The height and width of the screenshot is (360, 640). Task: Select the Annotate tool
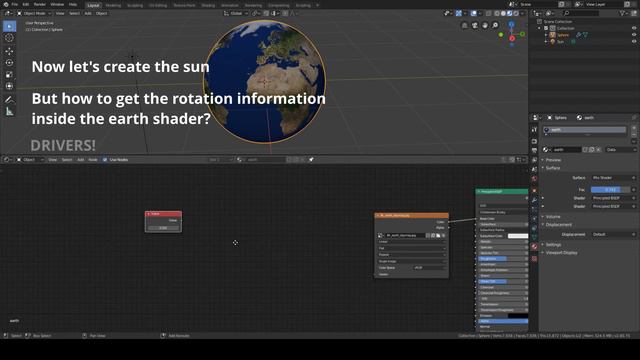coord(9,99)
